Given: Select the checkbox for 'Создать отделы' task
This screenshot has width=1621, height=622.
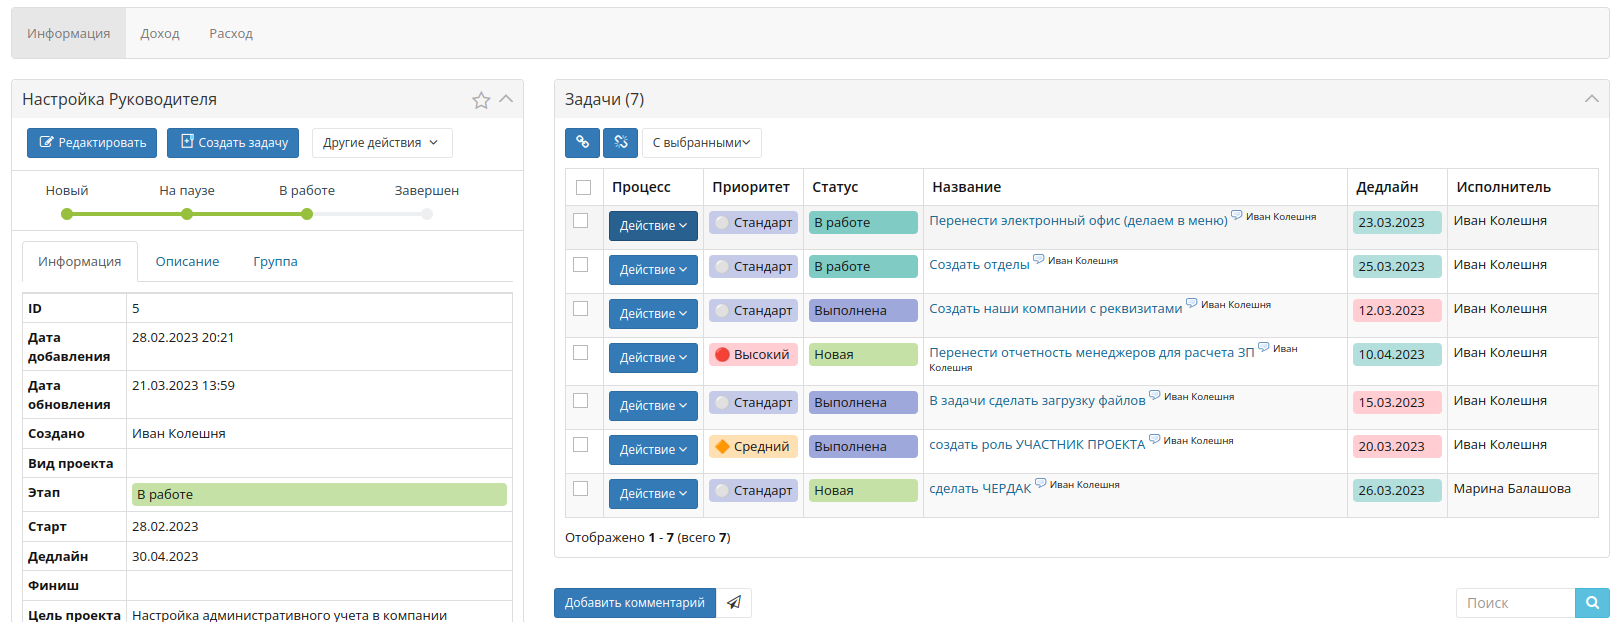Looking at the screenshot, I should click(x=580, y=264).
